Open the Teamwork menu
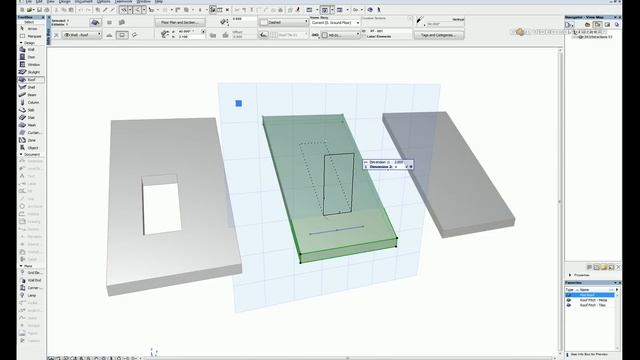The height and width of the screenshot is (360, 640). [123, 2]
